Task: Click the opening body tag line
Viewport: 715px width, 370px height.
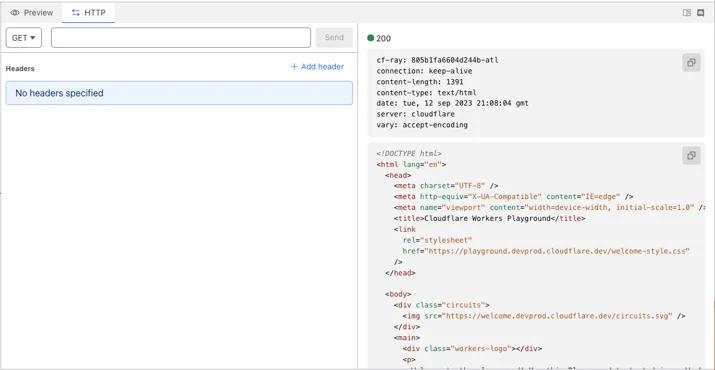Action: [398, 294]
